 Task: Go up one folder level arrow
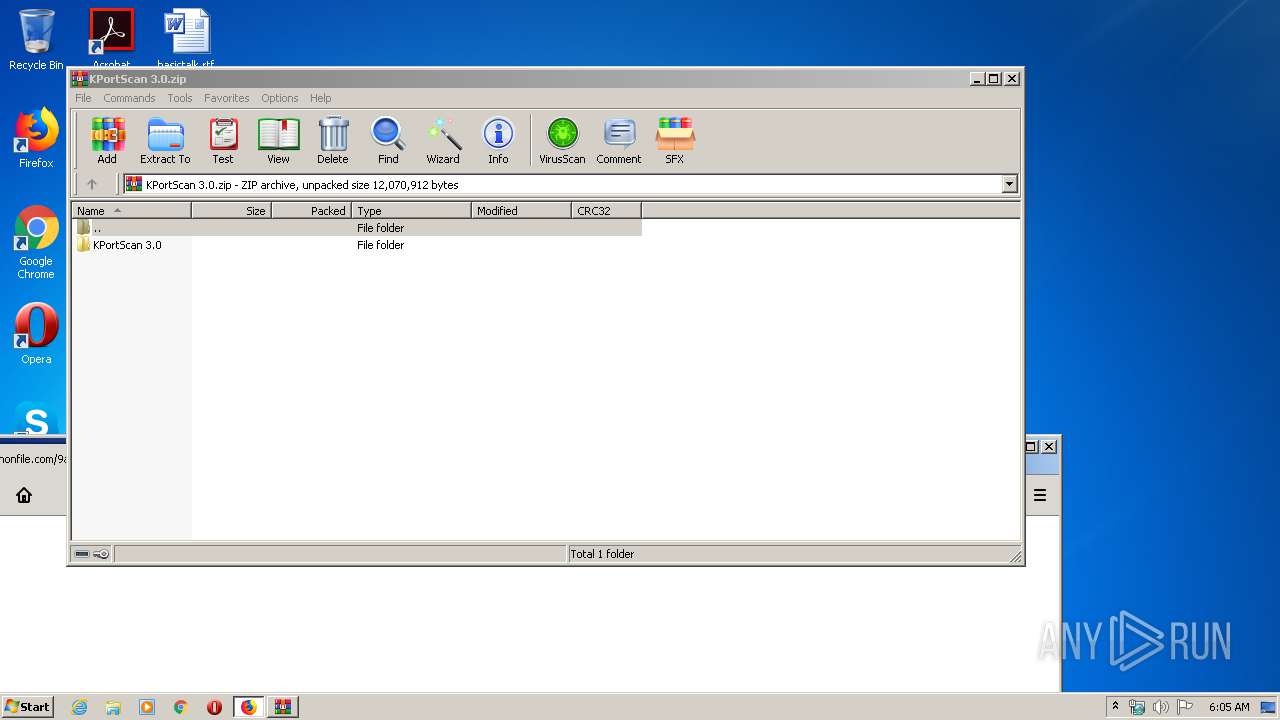(x=92, y=184)
